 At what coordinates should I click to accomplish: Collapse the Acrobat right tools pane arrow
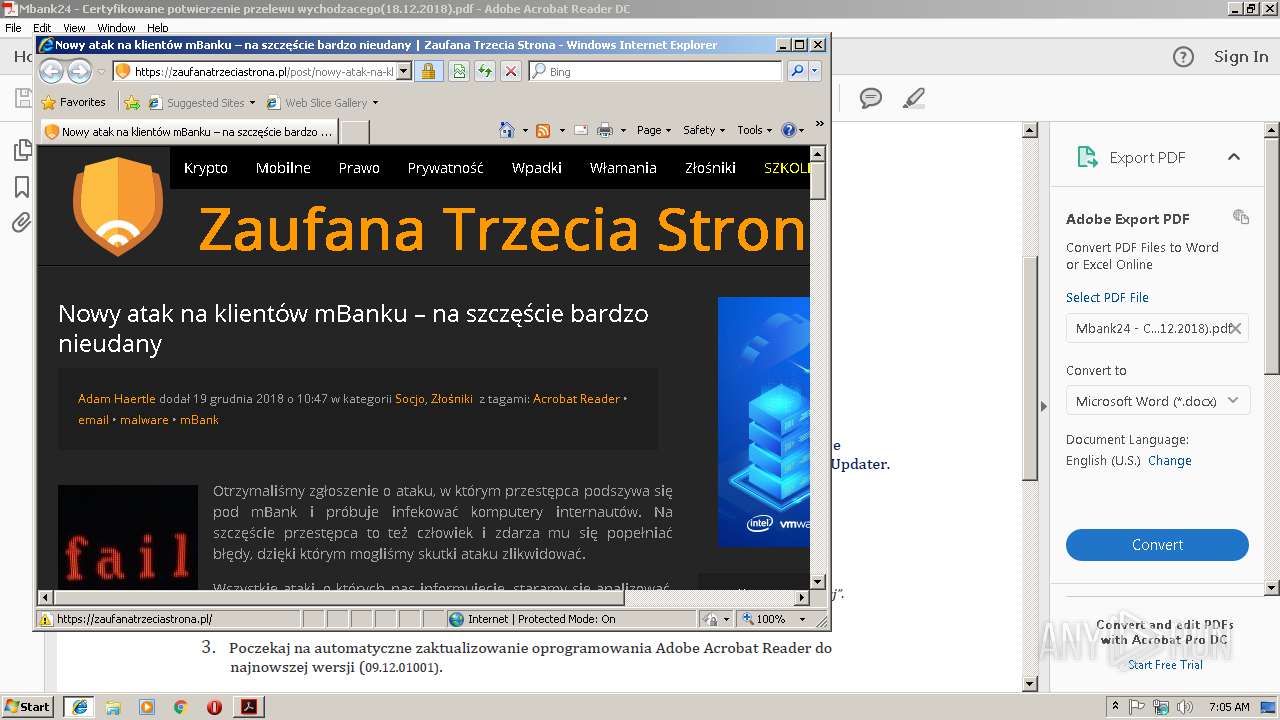point(1043,406)
